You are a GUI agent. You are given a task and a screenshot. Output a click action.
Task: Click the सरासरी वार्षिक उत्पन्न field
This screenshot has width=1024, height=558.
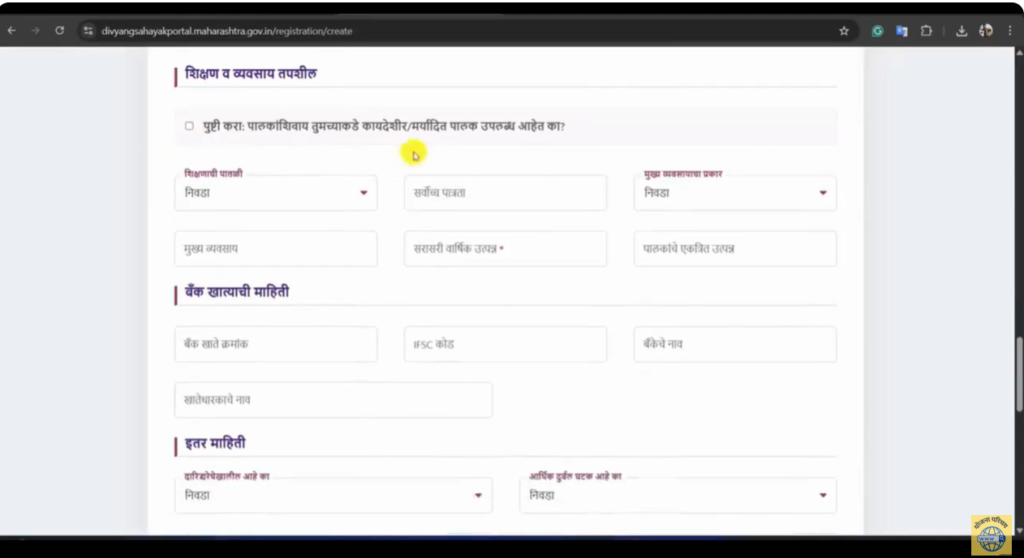(x=505, y=249)
